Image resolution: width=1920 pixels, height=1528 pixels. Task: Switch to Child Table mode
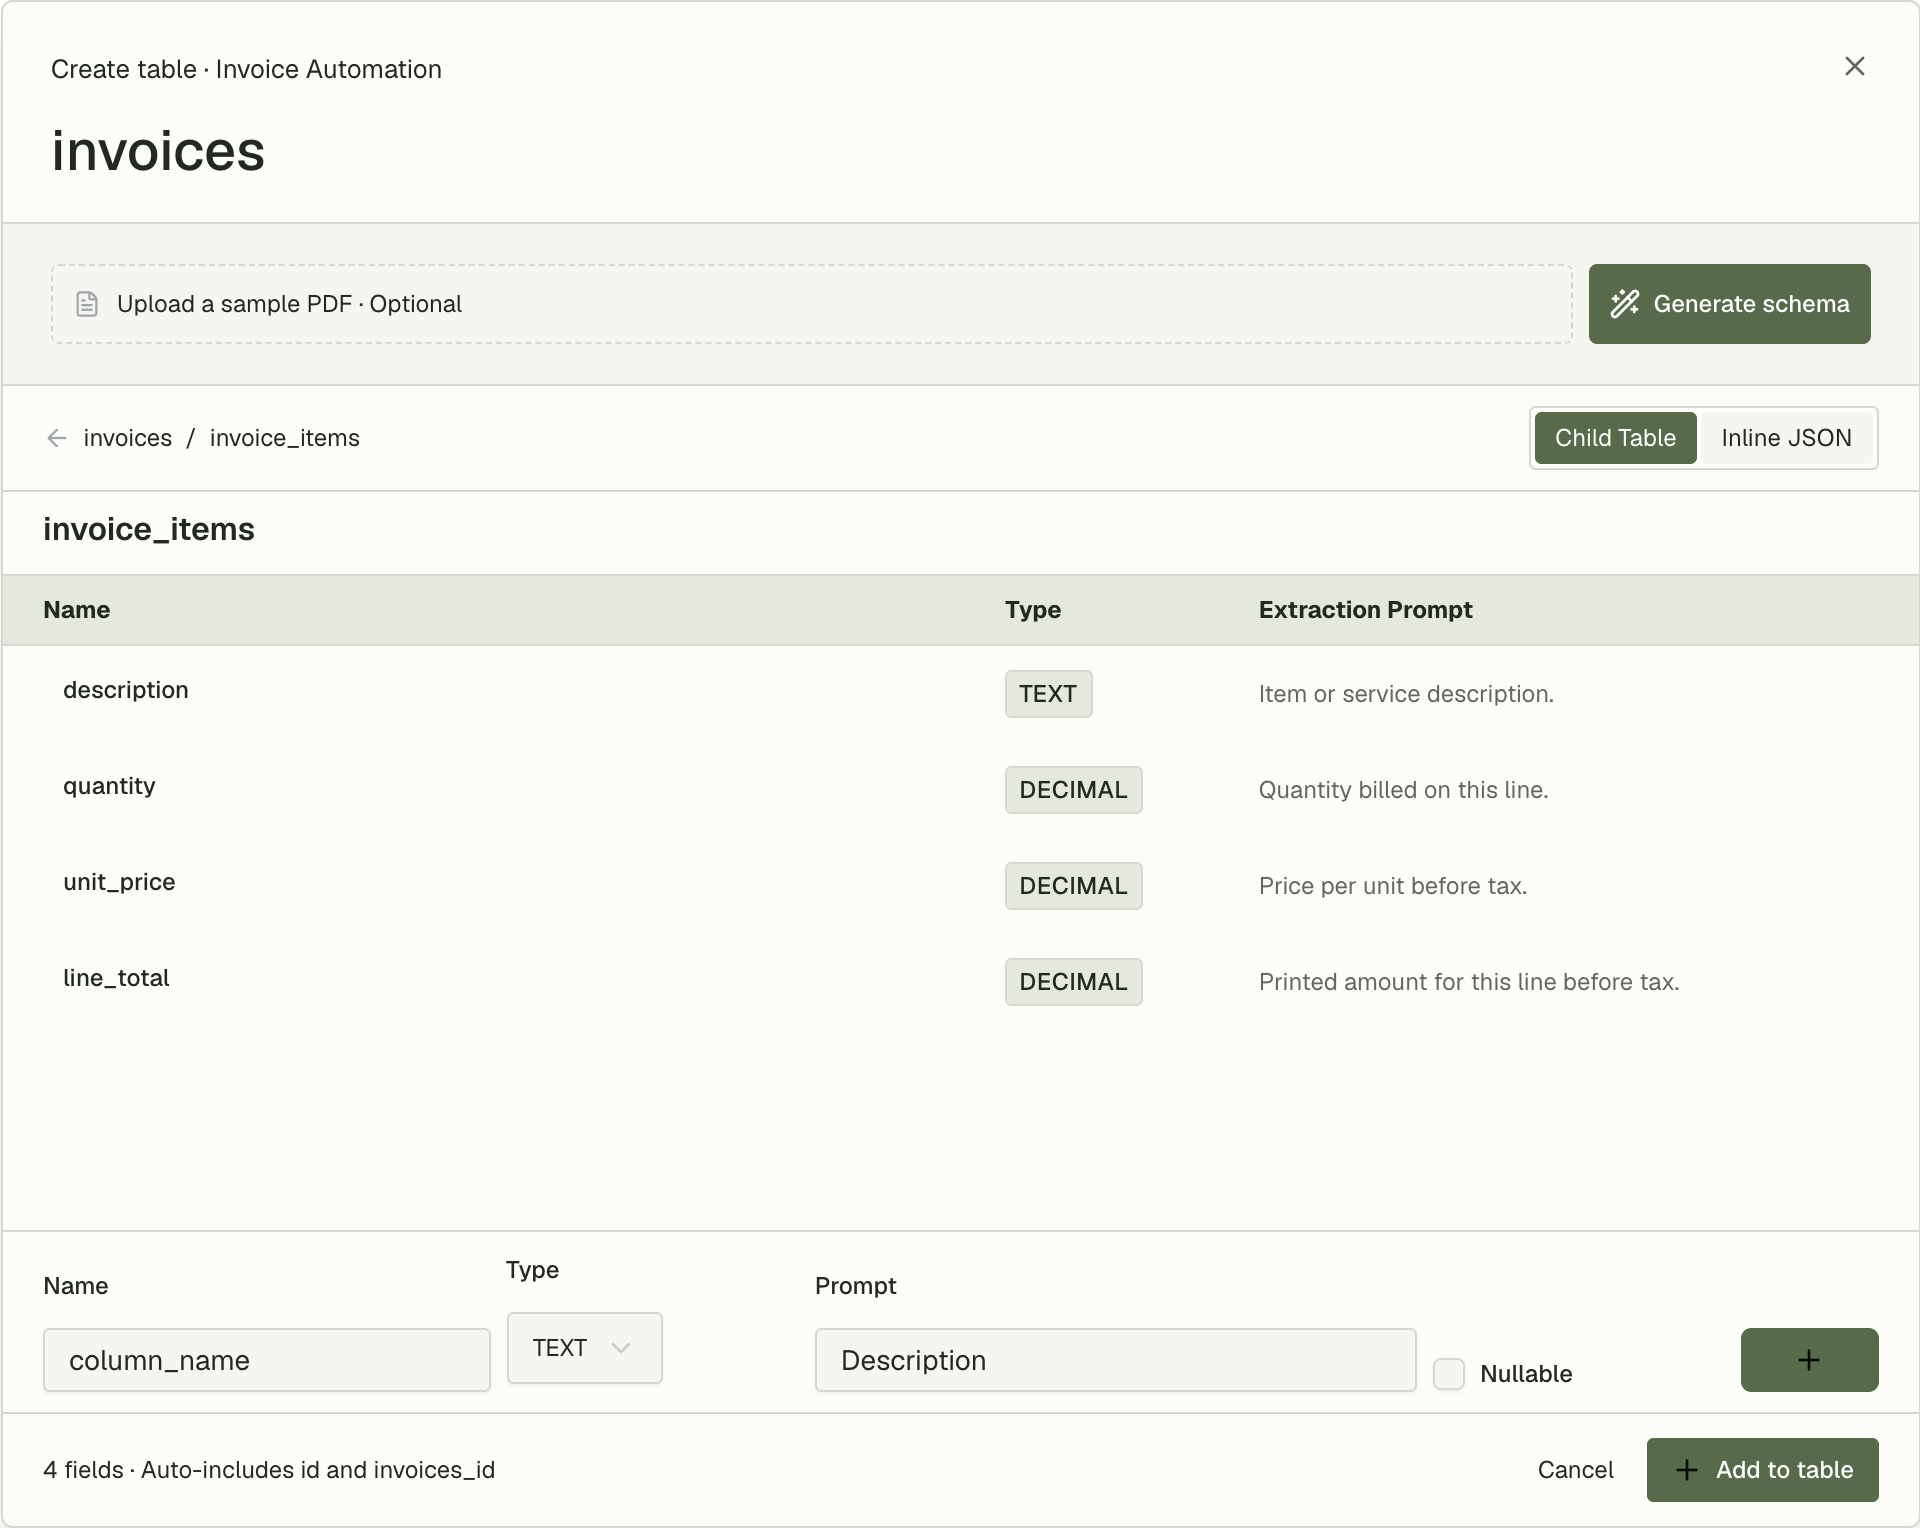[1615, 438]
